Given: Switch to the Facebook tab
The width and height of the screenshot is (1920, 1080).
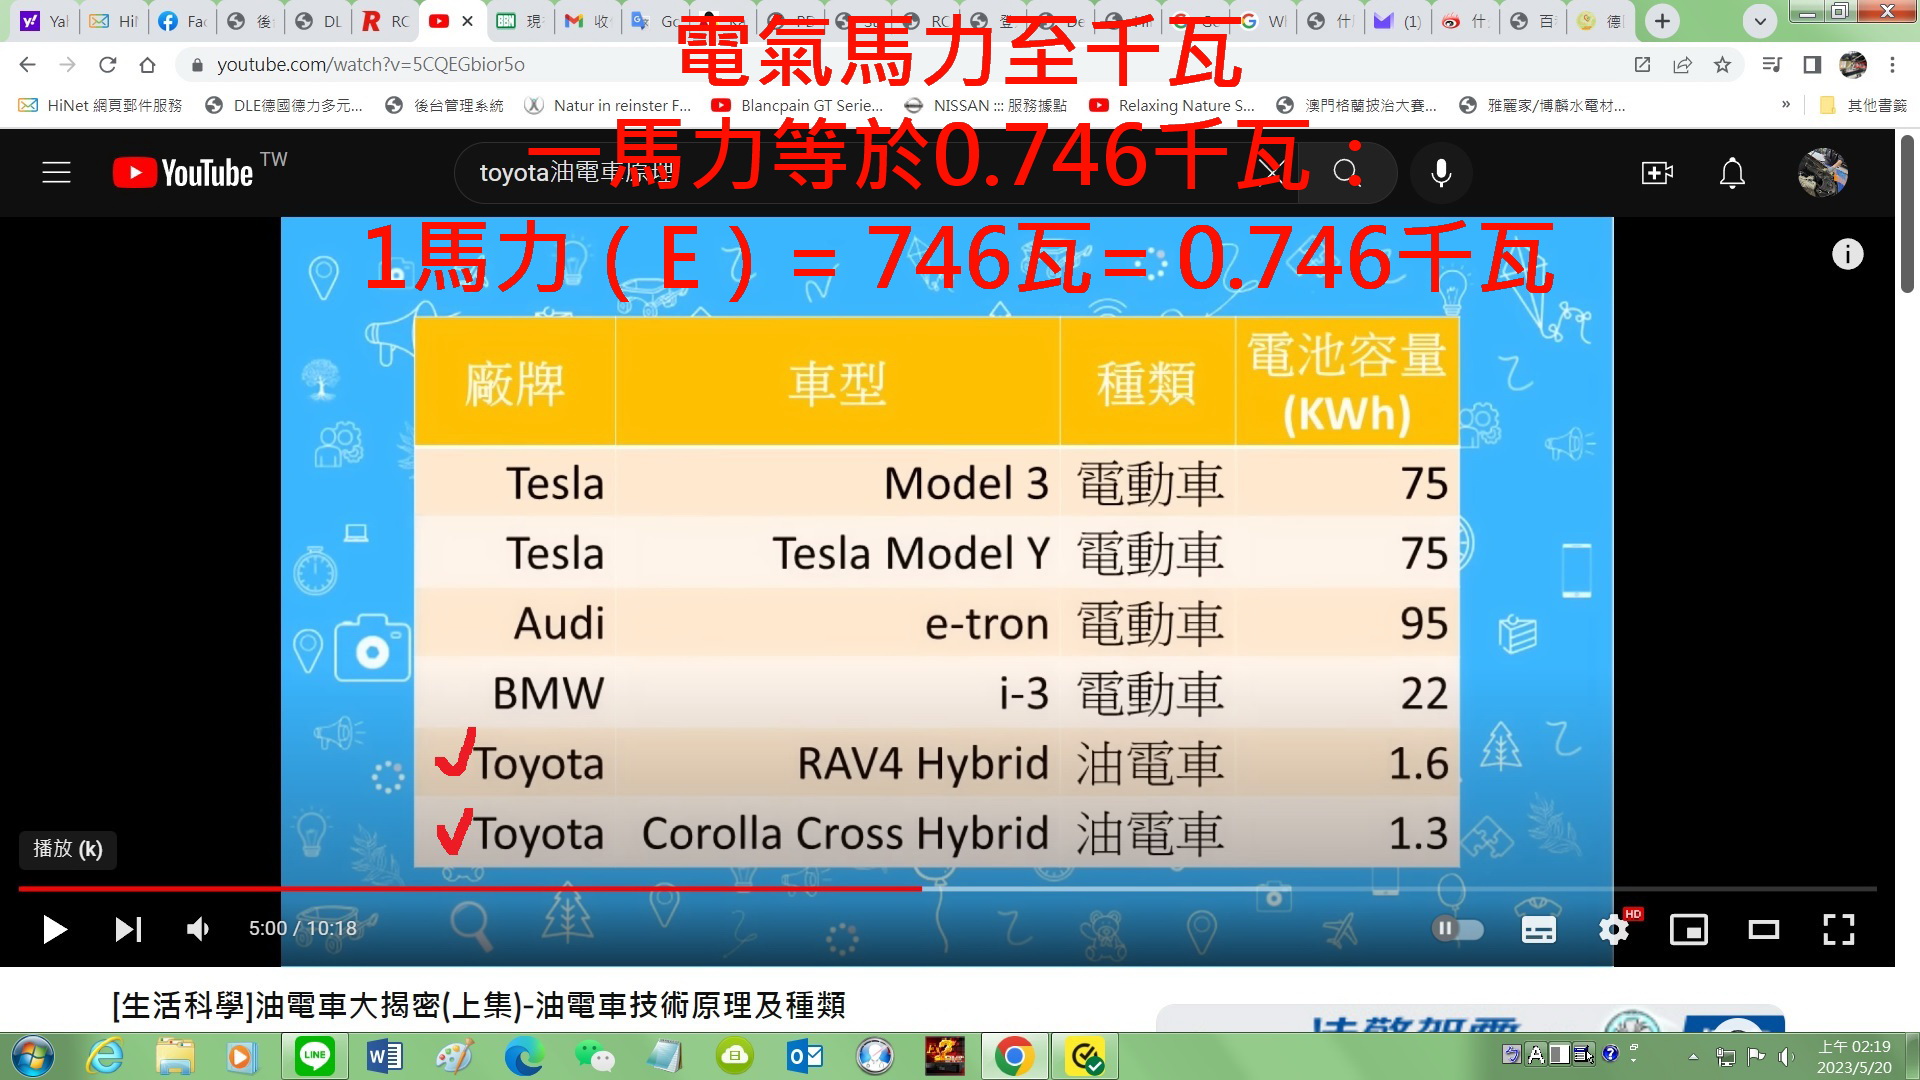Looking at the screenshot, I should [182, 21].
